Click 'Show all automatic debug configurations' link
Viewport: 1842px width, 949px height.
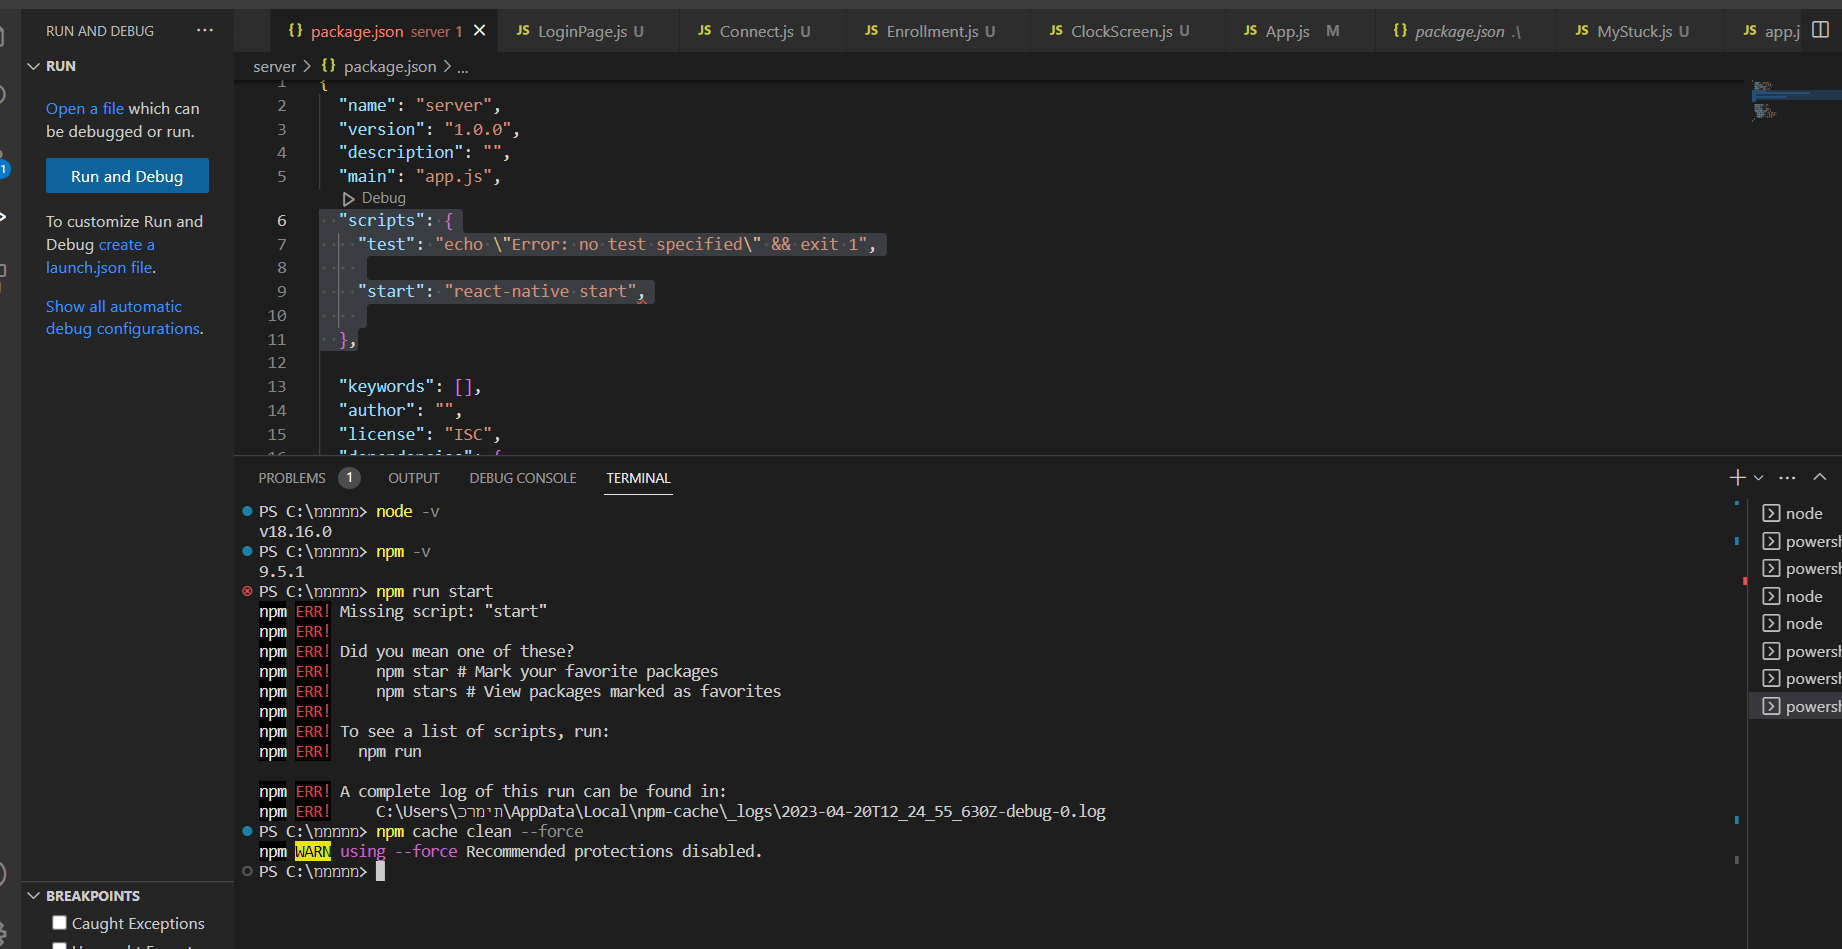point(124,317)
